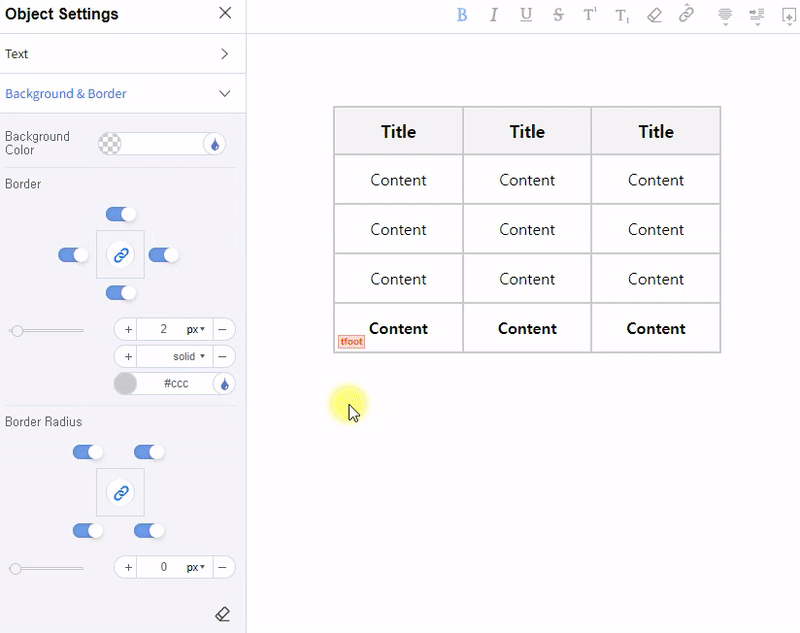Screen dimensions: 800x633
Task: Open the border width px unit dropdown
Action: 195,330
